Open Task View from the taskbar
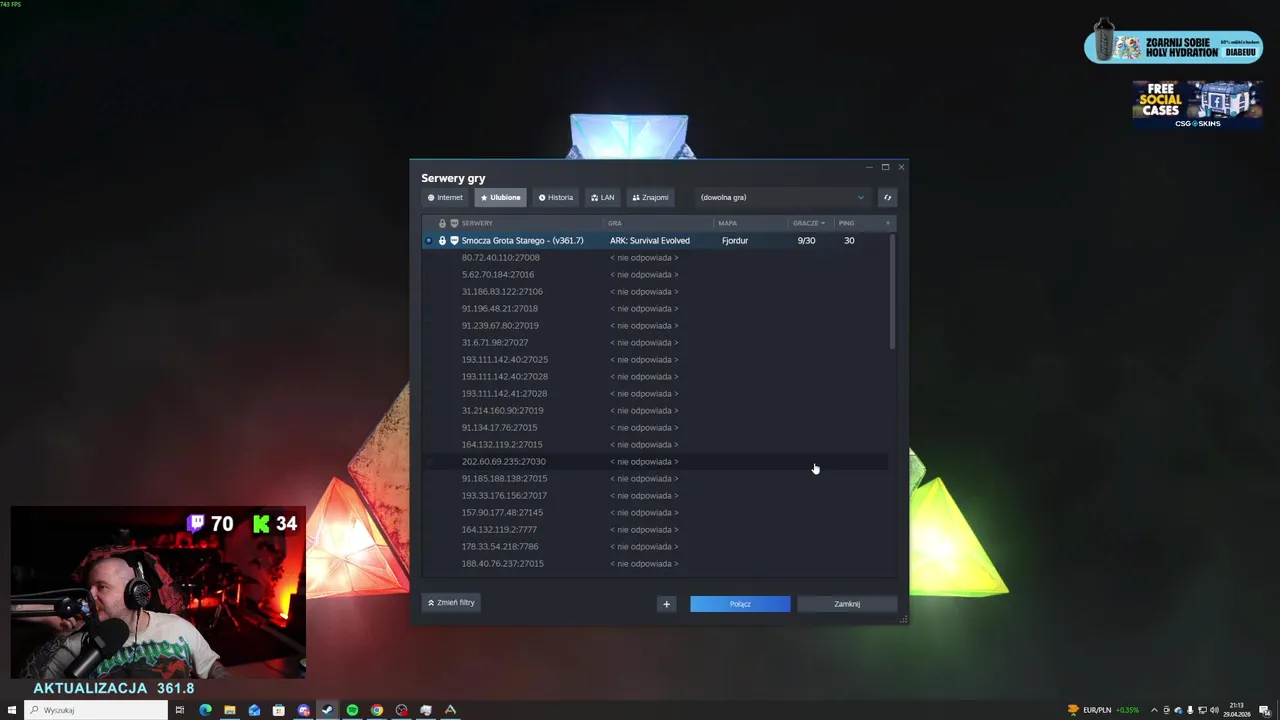The width and height of the screenshot is (1280, 720). (180, 710)
